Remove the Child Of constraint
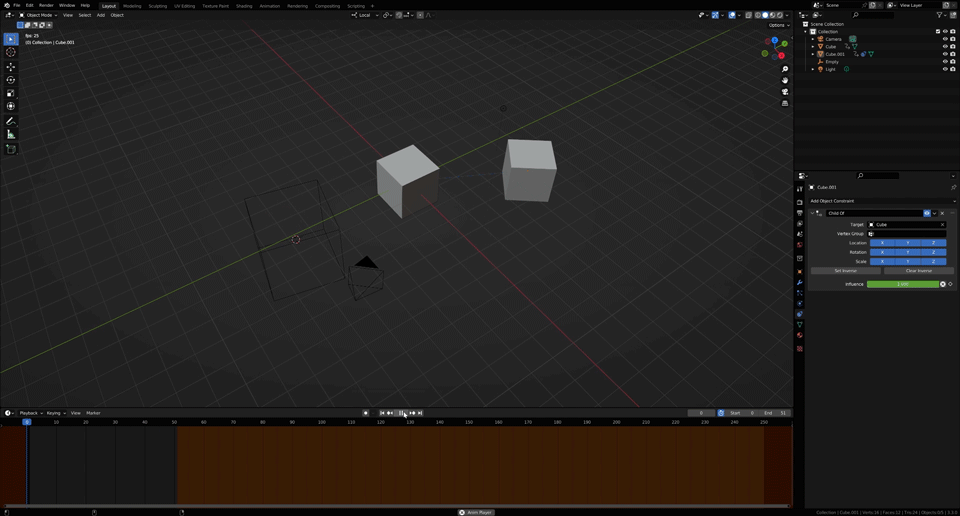This screenshot has height=516, width=960. pyautogui.click(x=942, y=213)
